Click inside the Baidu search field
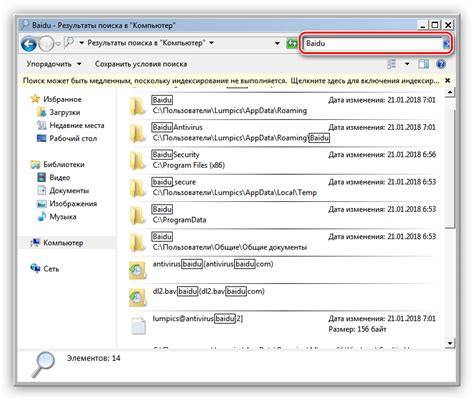The height and width of the screenshot is (400, 474). (x=373, y=43)
